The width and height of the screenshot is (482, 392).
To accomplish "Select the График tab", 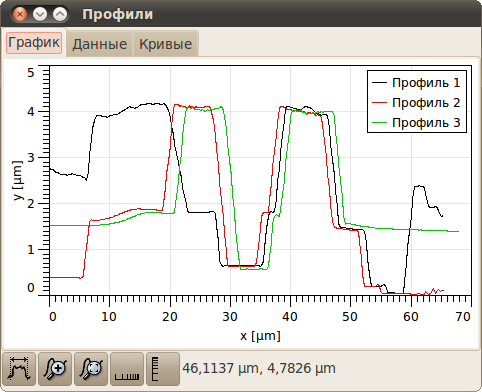I will tap(34, 43).
